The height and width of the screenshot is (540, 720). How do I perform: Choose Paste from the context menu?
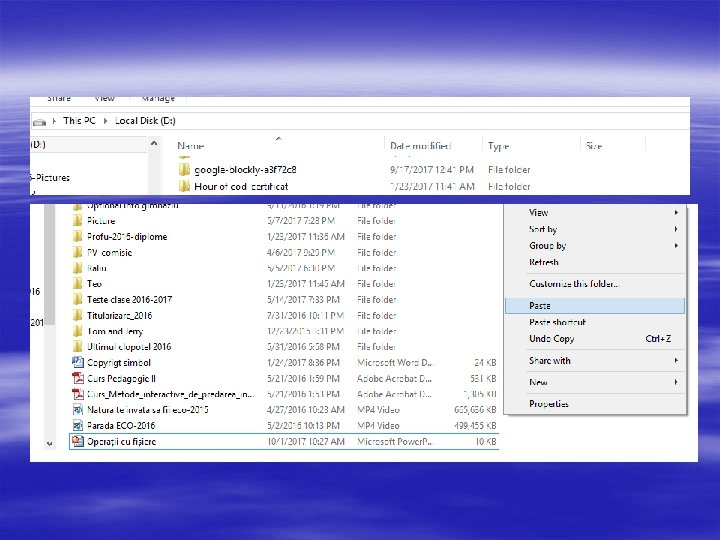[595, 306]
